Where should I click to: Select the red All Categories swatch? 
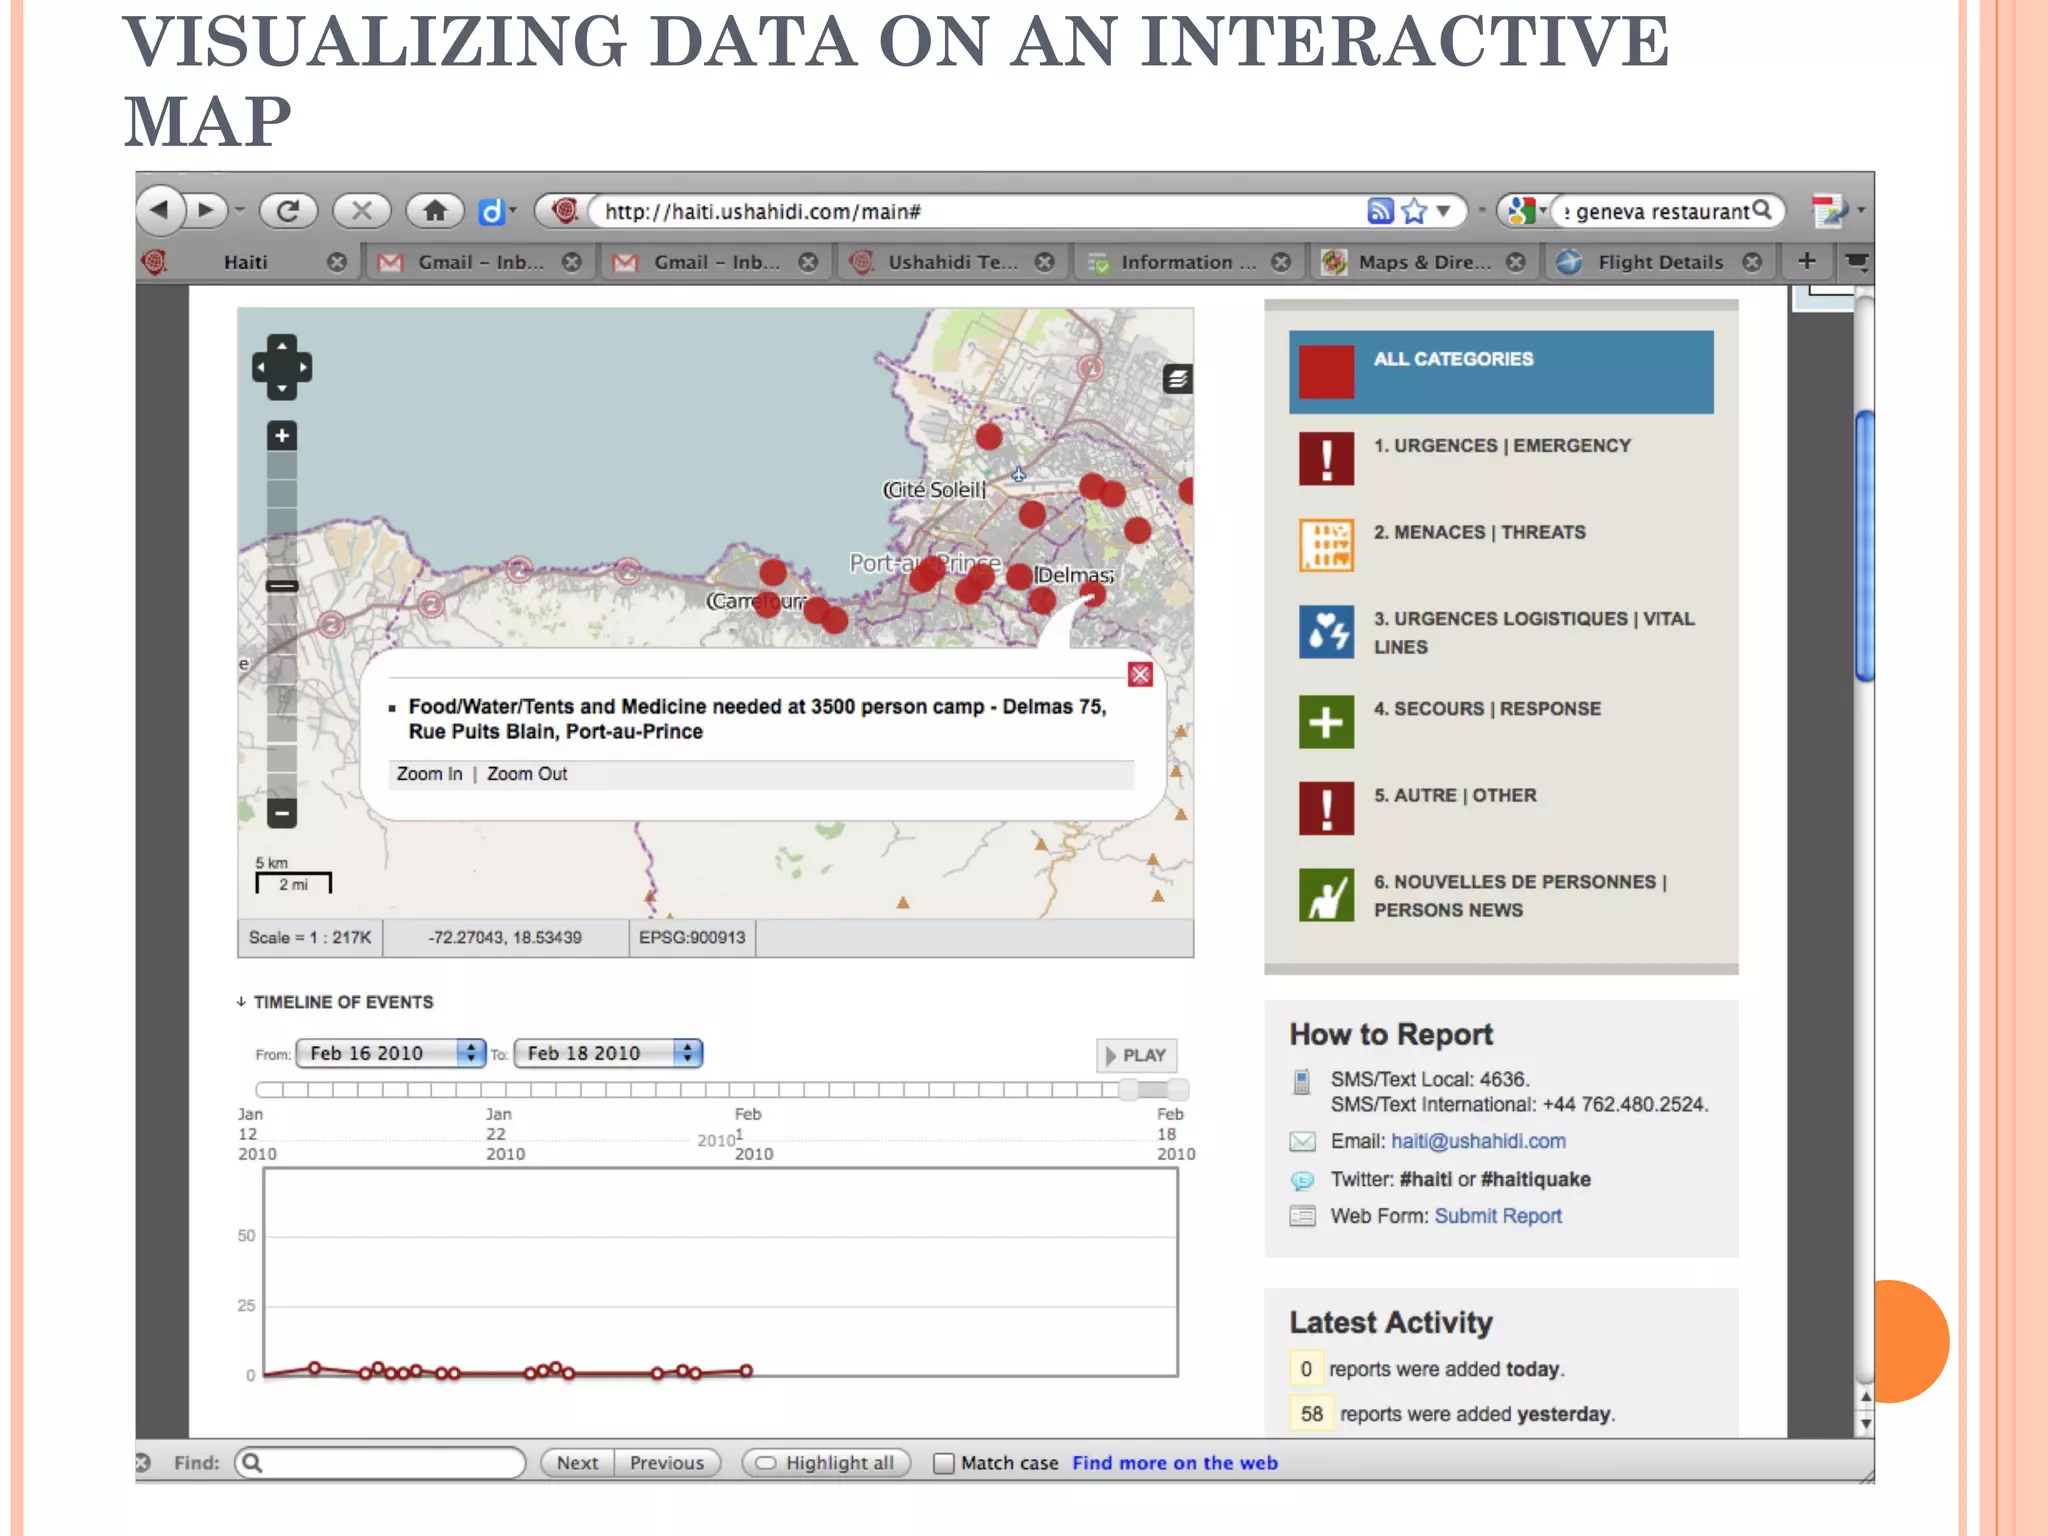[x=1326, y=371]
